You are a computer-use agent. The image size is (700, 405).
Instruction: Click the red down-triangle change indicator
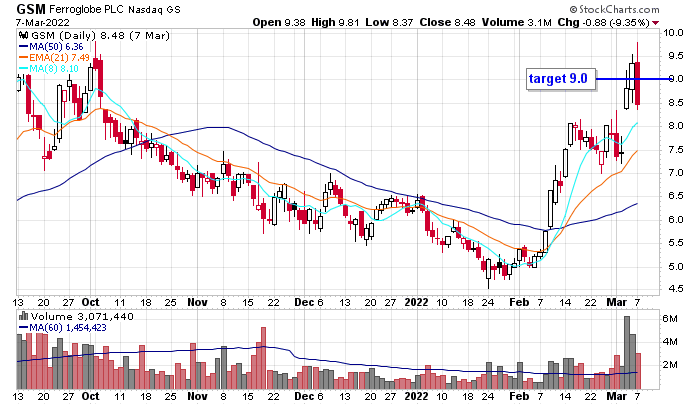pos(656,23)
